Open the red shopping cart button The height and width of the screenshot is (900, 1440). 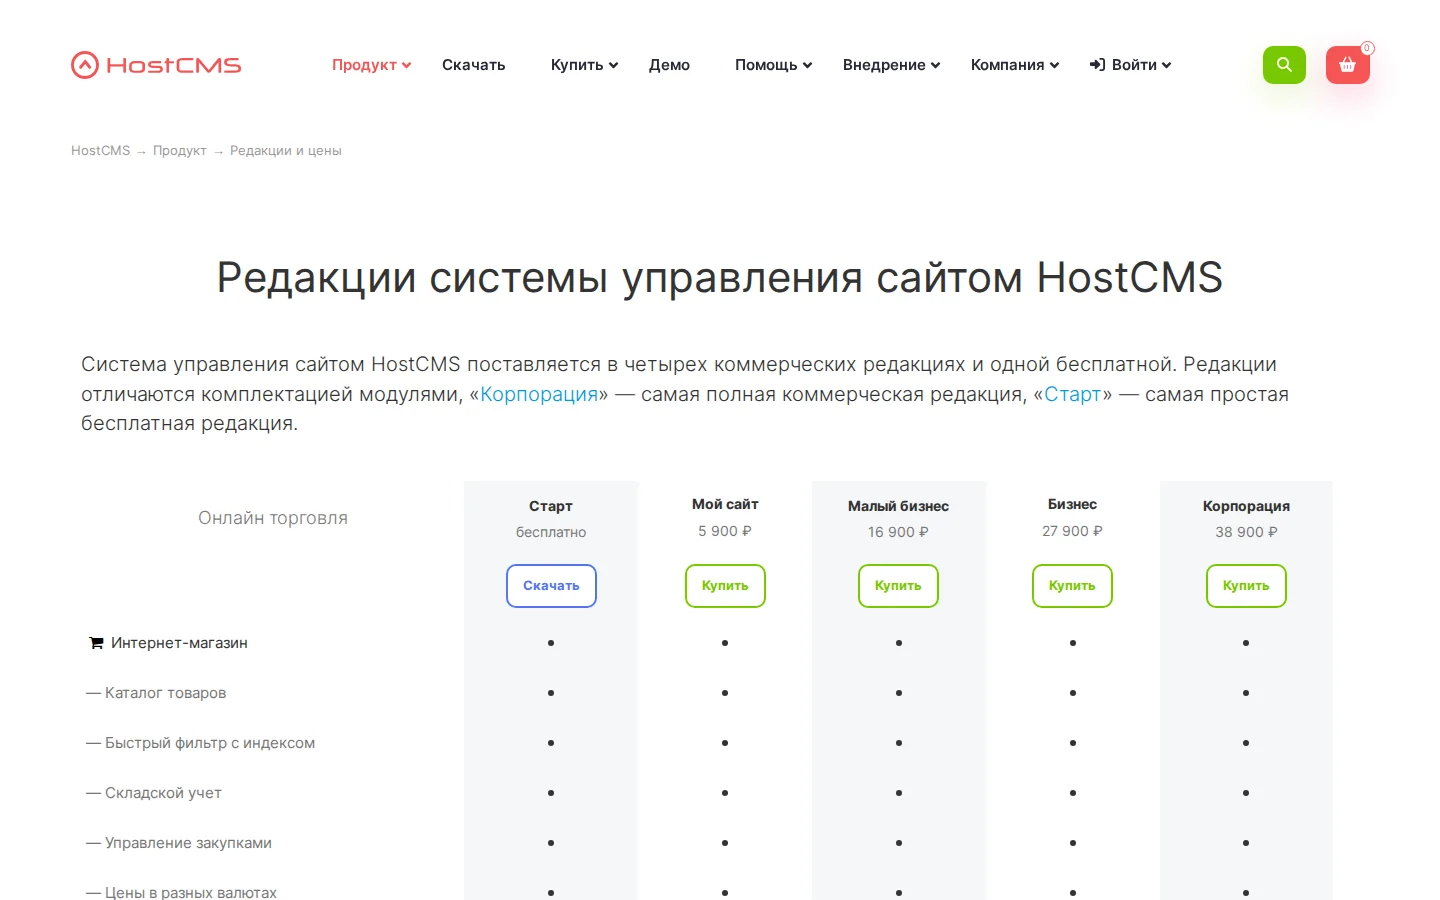pyautogui.click(x=1347, y=65)
